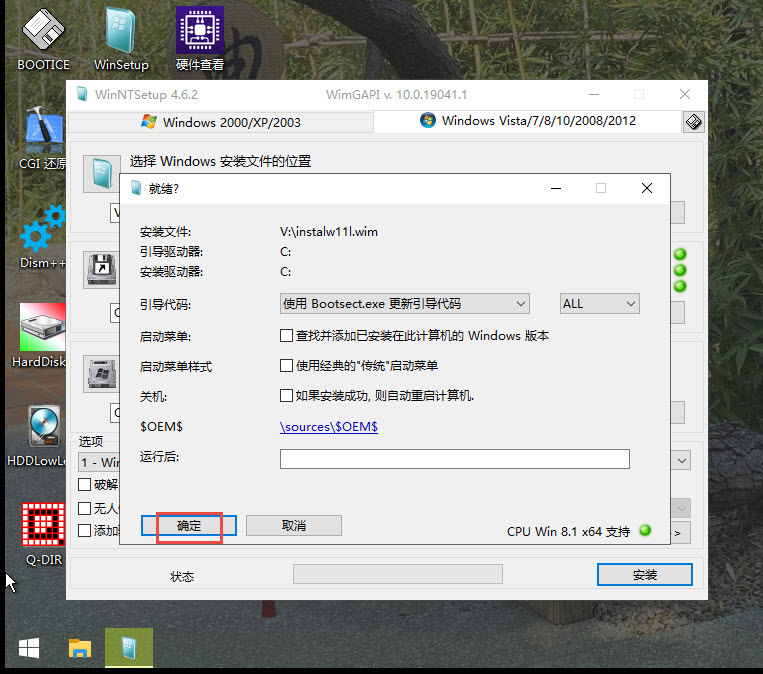Open the Bootsect.exe boot code dropdown
This screenshot has height=674, width=763.
[x=405, y=304]
